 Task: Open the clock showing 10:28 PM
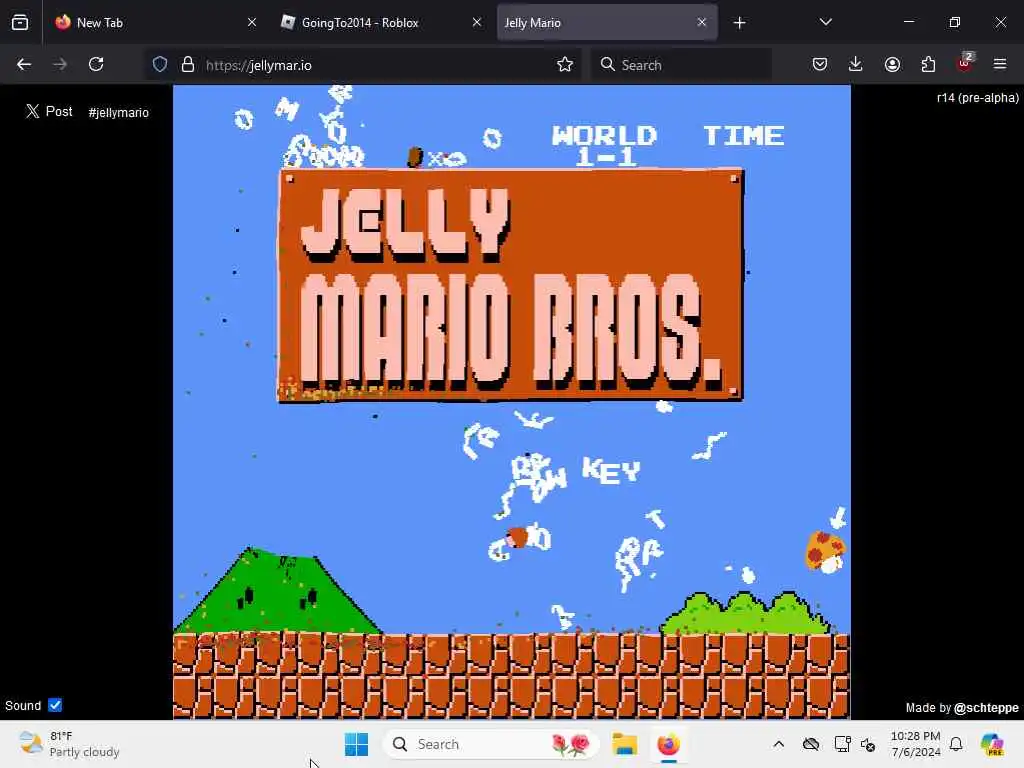click(916, 744)
